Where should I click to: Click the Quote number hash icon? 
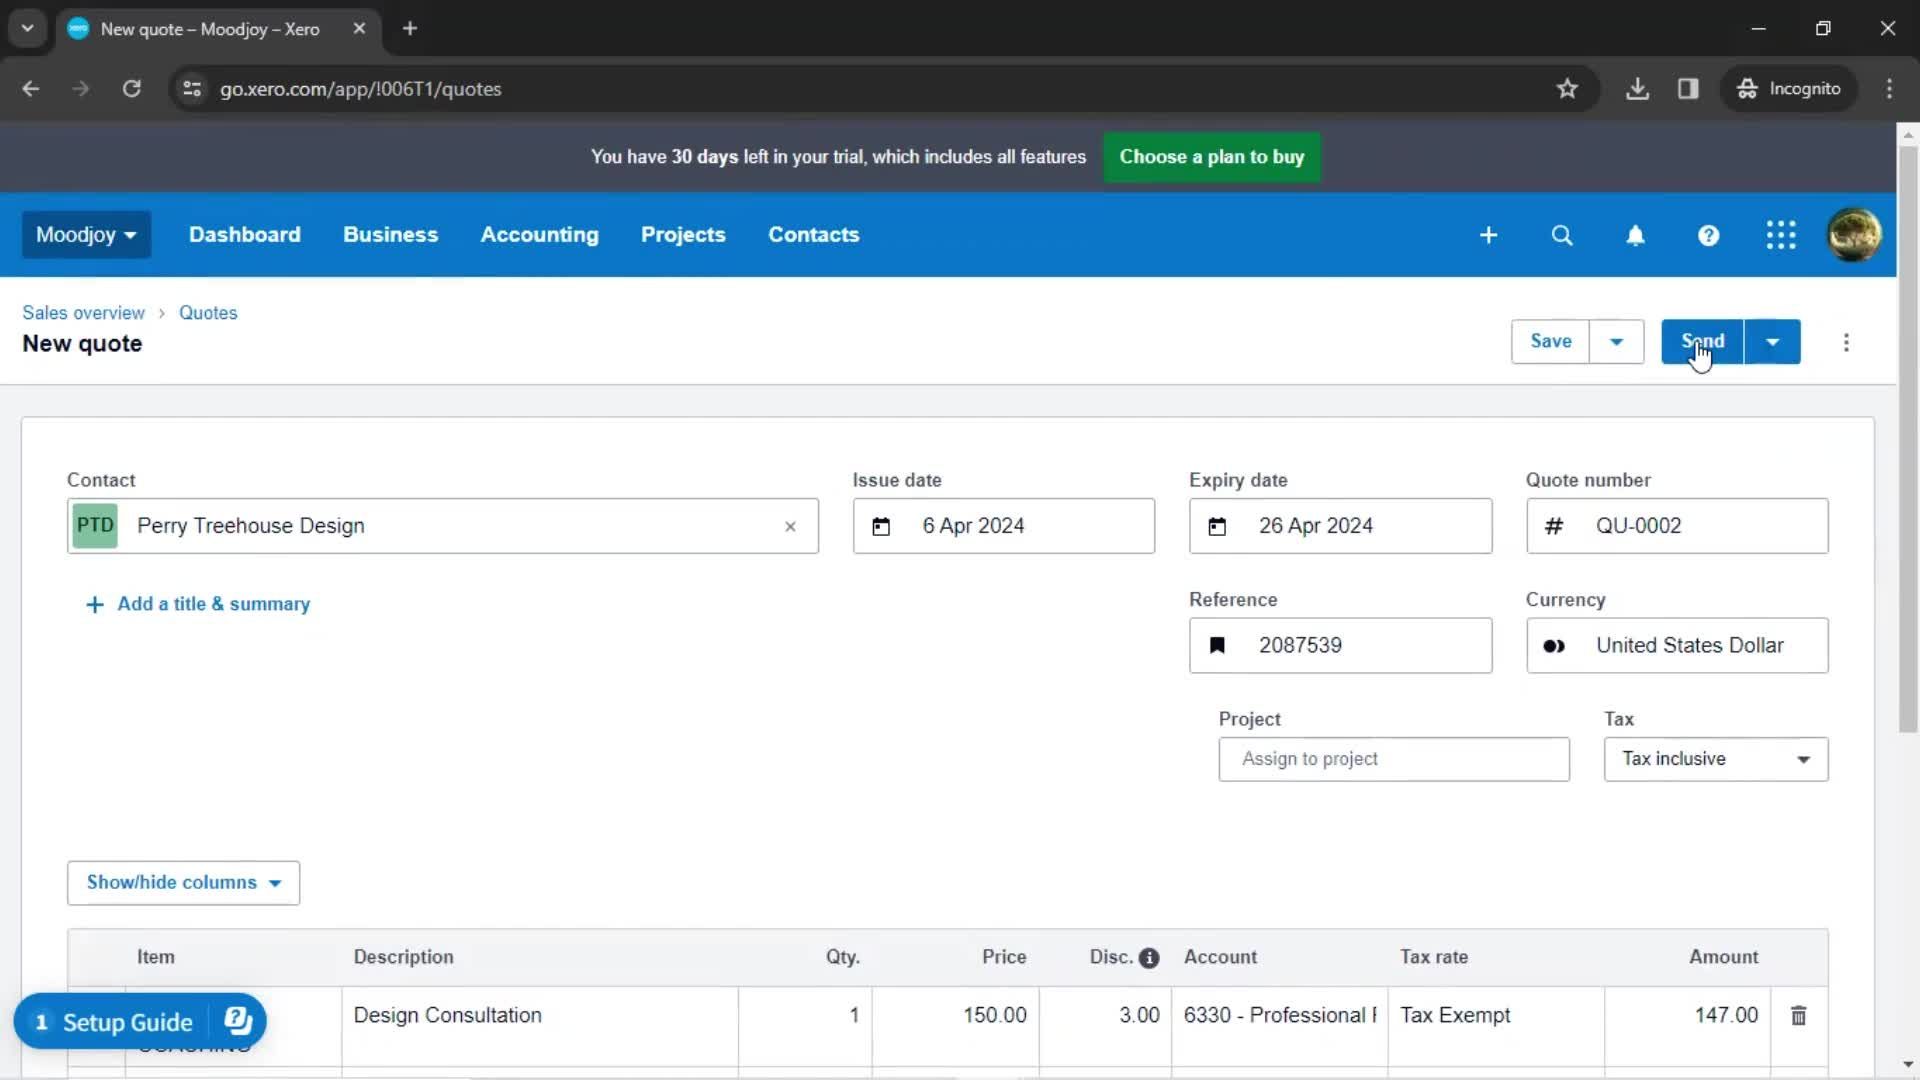pos(1554,526)
